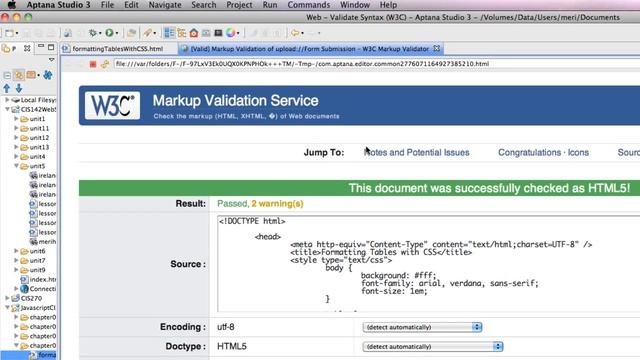Expand the Local Filesystem tree node
Screen dimensions: 640x360
[7, 100]
